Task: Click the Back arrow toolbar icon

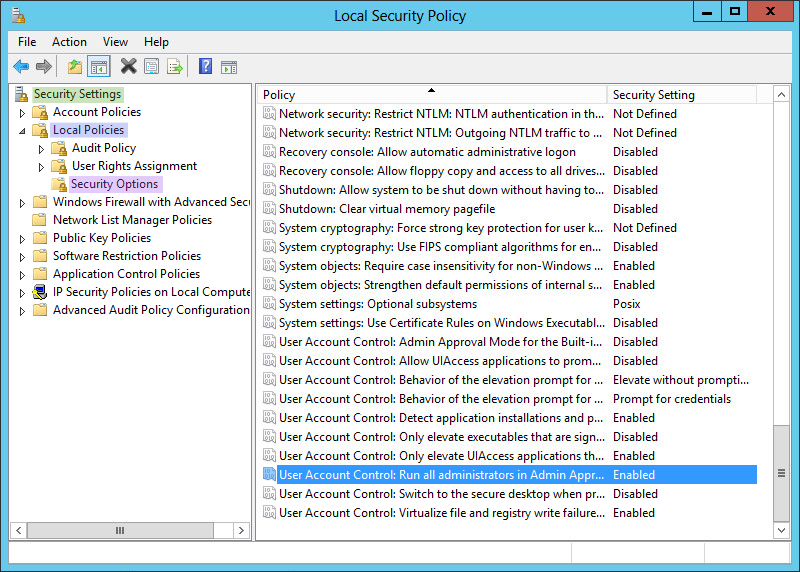Action: pos(21,67)
